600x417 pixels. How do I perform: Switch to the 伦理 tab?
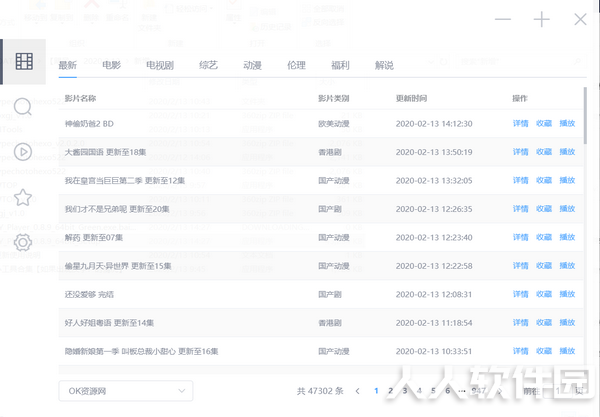point(297,65)
